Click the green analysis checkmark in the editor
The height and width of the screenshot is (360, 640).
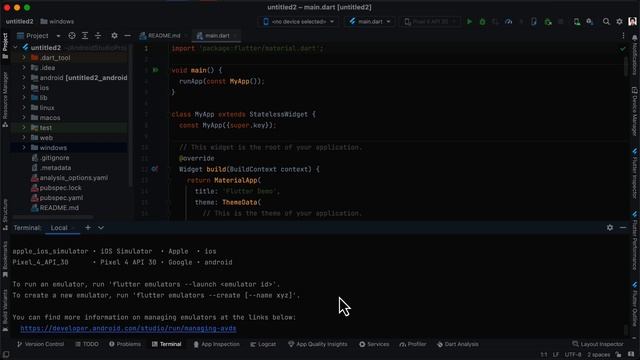click(x=622, y=49)
